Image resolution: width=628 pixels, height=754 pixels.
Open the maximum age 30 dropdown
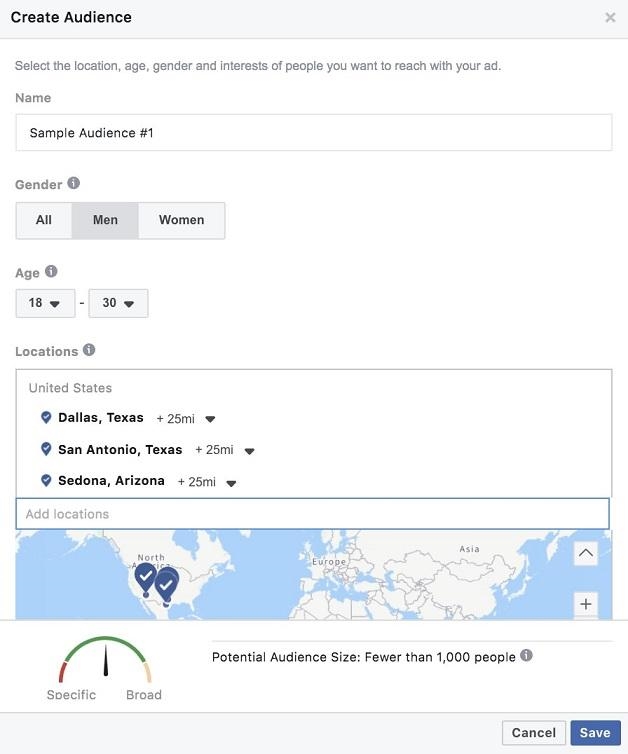(x=118, y=303)
